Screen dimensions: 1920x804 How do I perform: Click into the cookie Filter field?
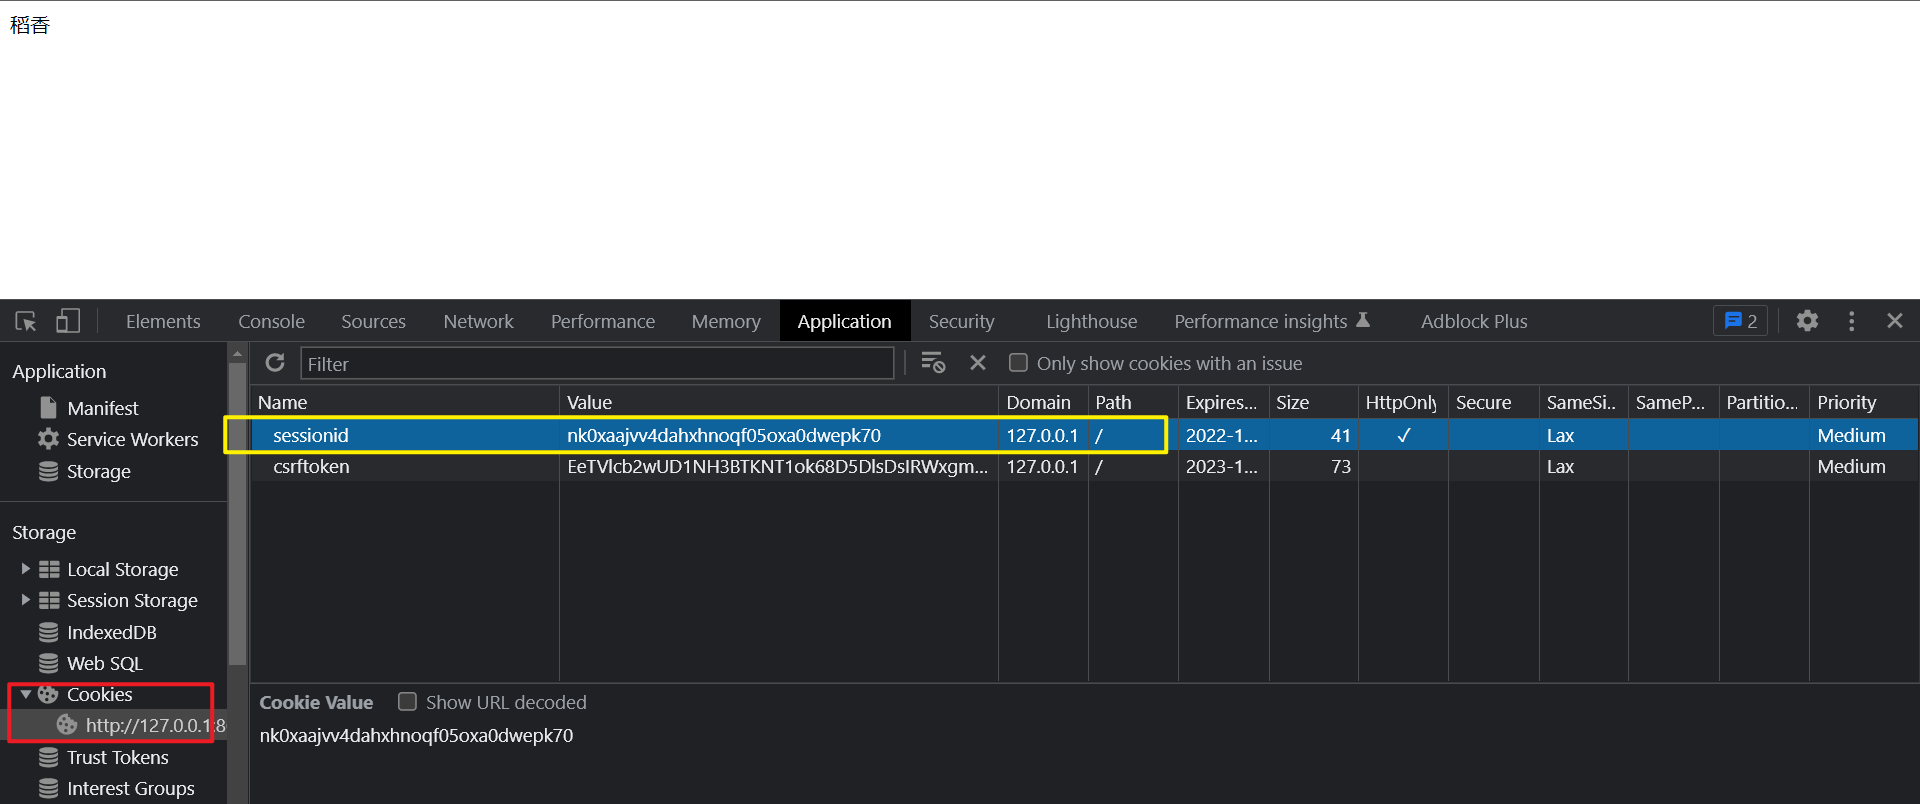click(x=597, y=363)
